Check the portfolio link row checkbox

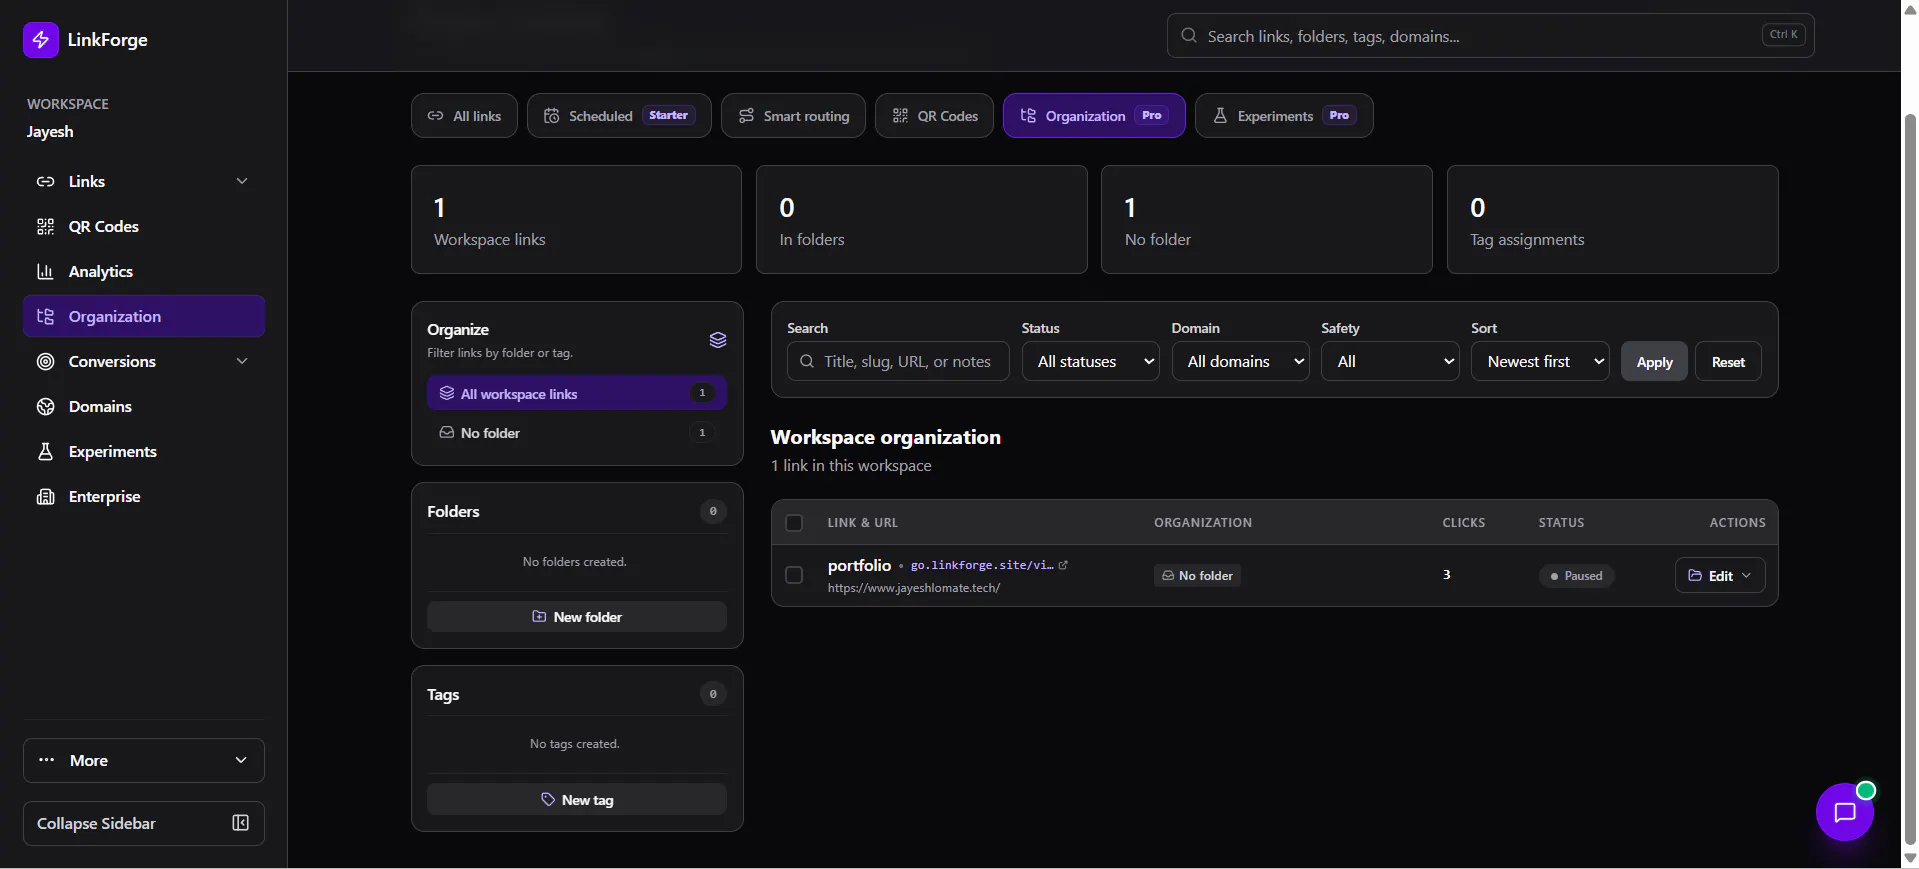[x=794, y=575]
